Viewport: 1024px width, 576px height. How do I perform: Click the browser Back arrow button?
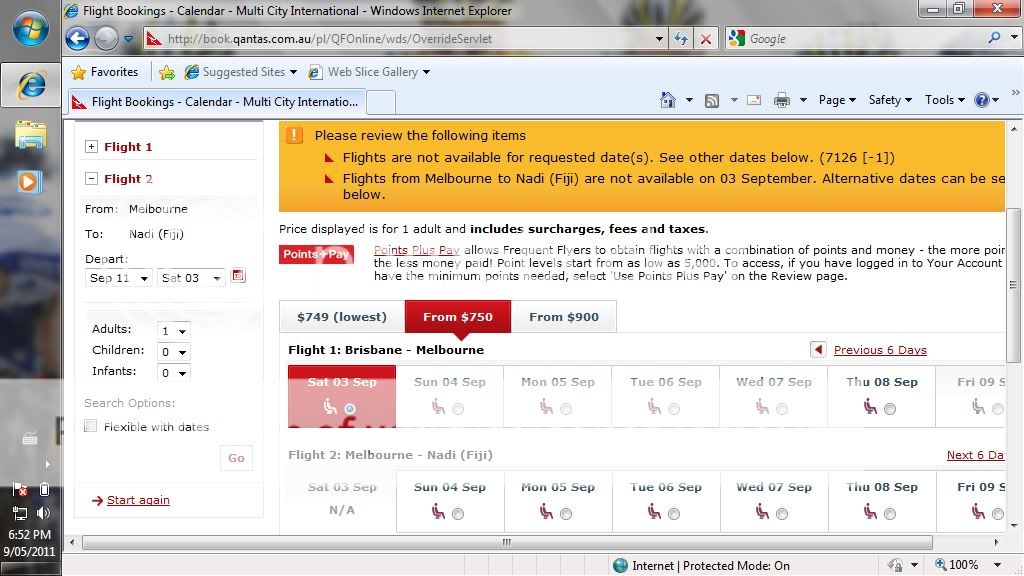tap(77, 39)
